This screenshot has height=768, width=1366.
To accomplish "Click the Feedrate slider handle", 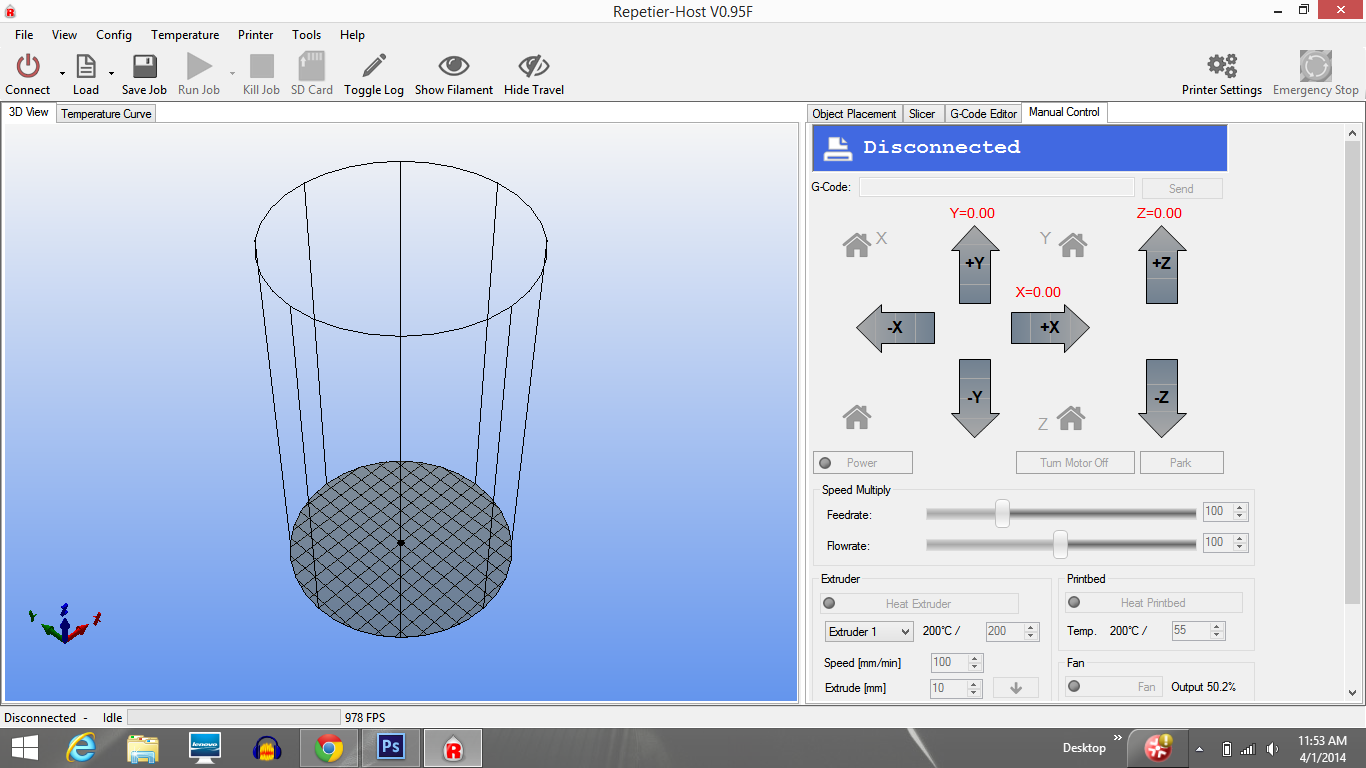I will pos(1002,513).
